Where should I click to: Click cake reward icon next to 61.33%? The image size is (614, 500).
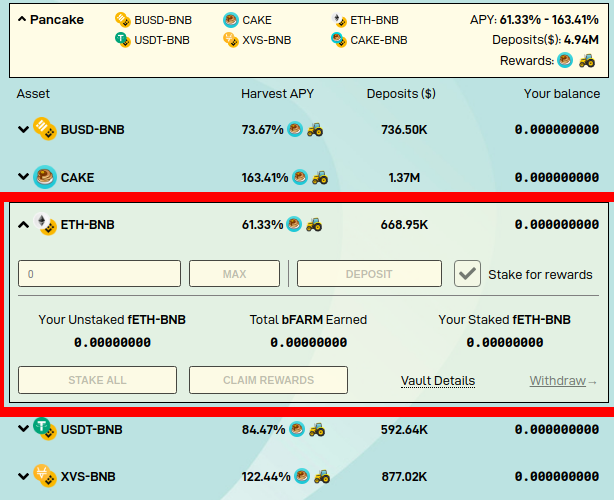pyautogui.click(x=294, y=224)
